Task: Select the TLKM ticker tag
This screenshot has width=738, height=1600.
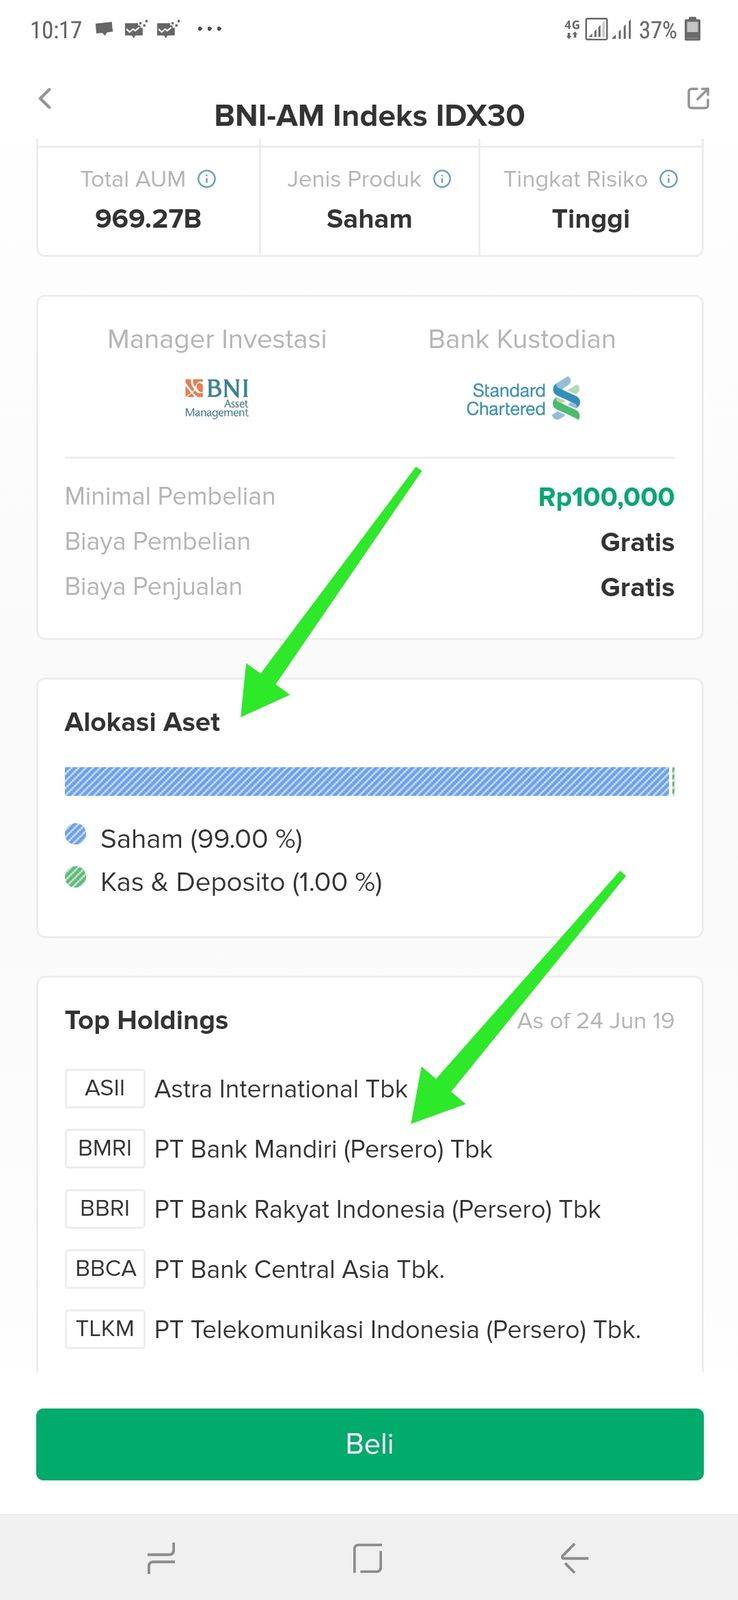Action: [105, 1328]
